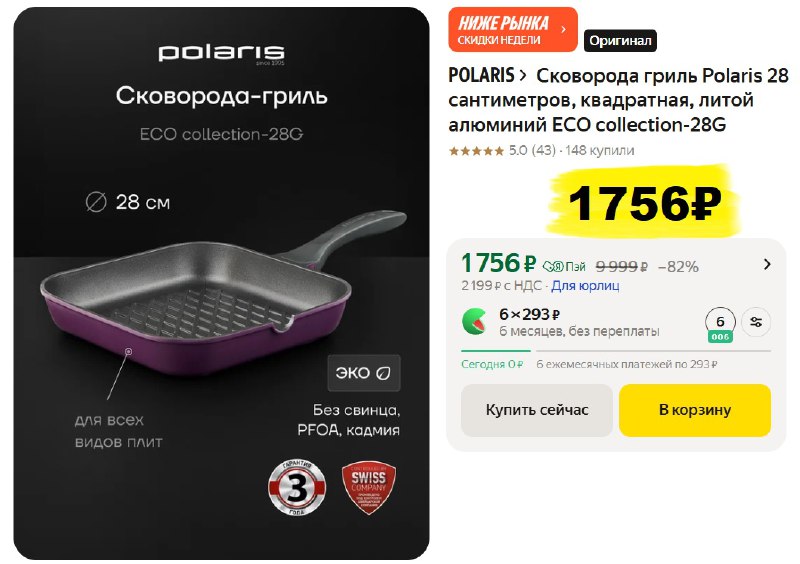Open the Yandex Pay icon next to price
800x564 pixels.
click(564, 266)
